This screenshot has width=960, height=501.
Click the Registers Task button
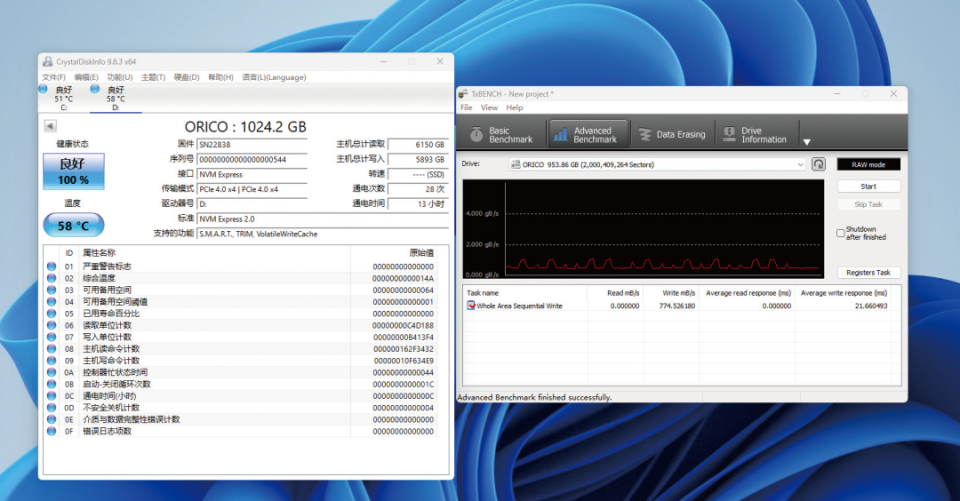[x=868, y=273]
